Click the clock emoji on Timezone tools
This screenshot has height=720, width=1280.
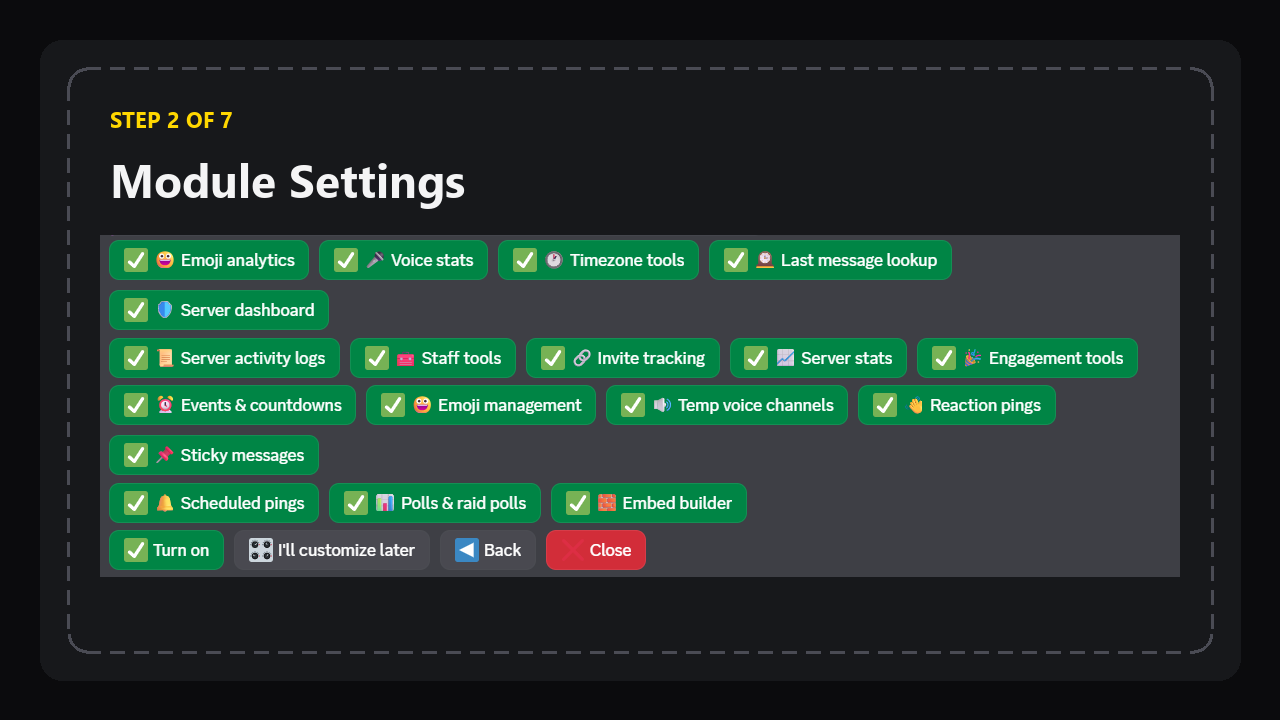pyautogui.click(x=554, y=260)
